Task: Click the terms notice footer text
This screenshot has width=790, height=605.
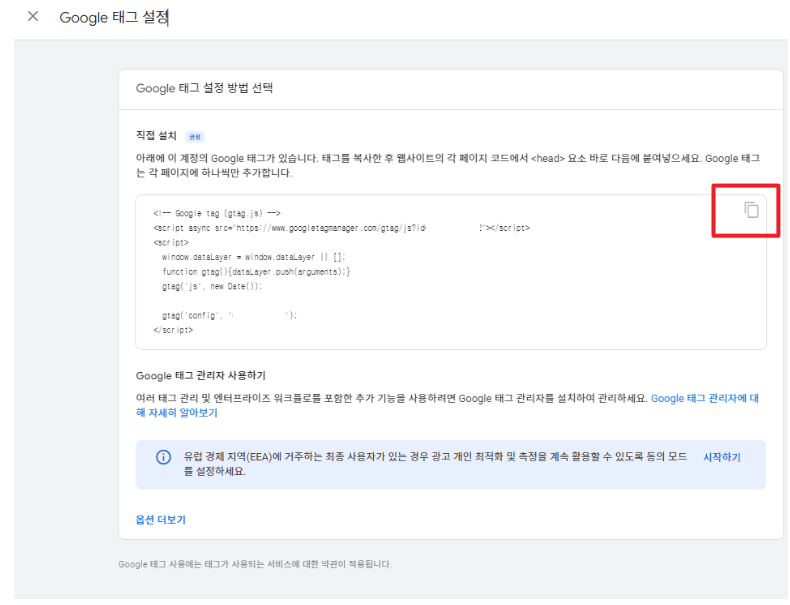Action: click(x=255, y=564)
